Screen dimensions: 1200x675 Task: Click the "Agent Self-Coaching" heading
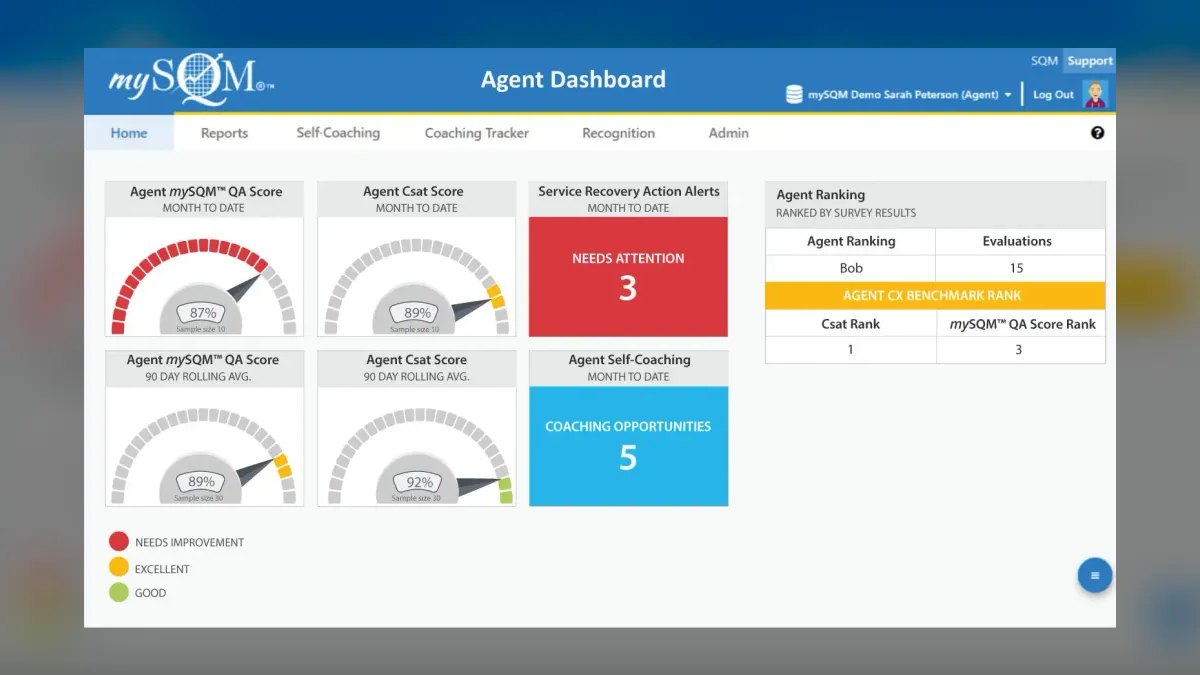tap(630, 360)
